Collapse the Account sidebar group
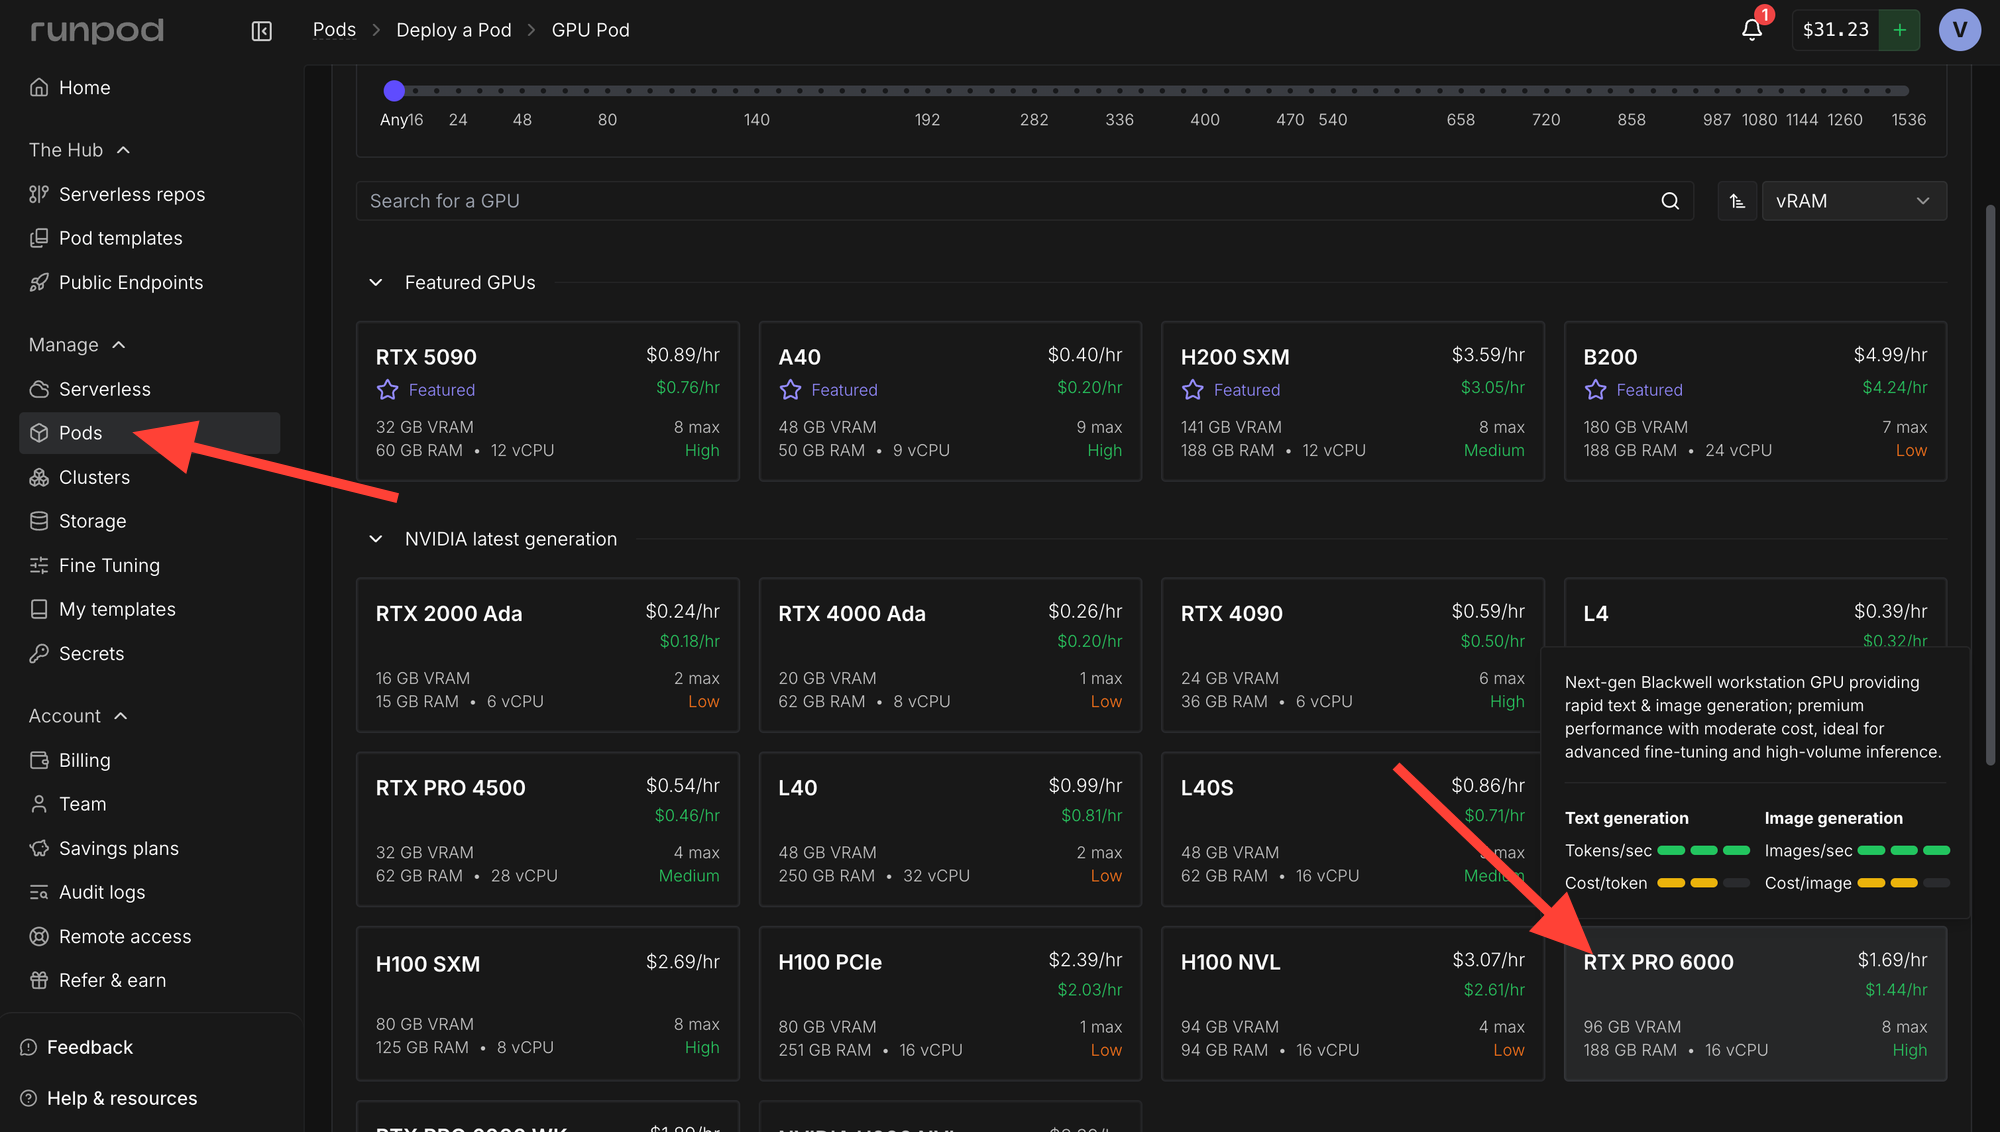Image resolution: width=2000 pixels, height=1132 pixels. click(x=121, y=716)
